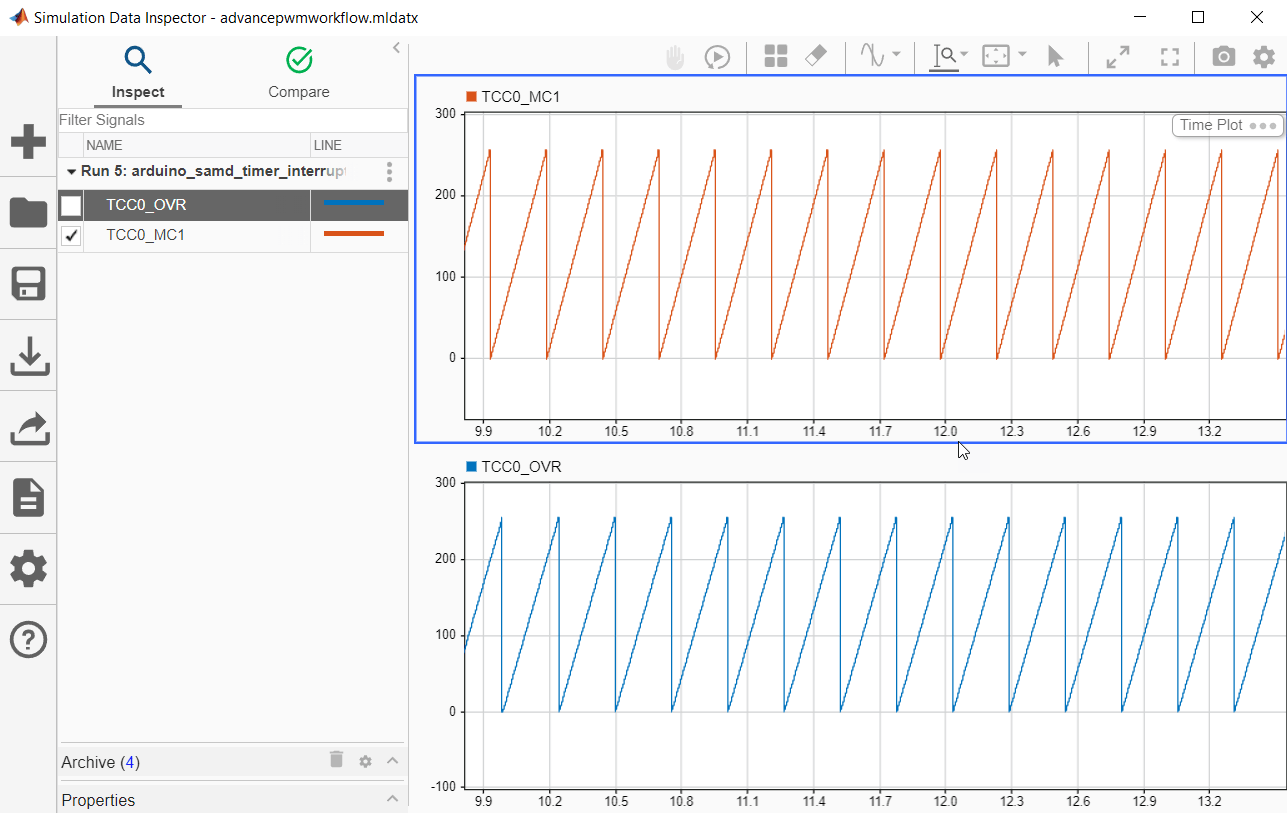Viewport: 1287px width, 813px height.
Task: Expand the Archive section chevron
Action: coord(392,761)
